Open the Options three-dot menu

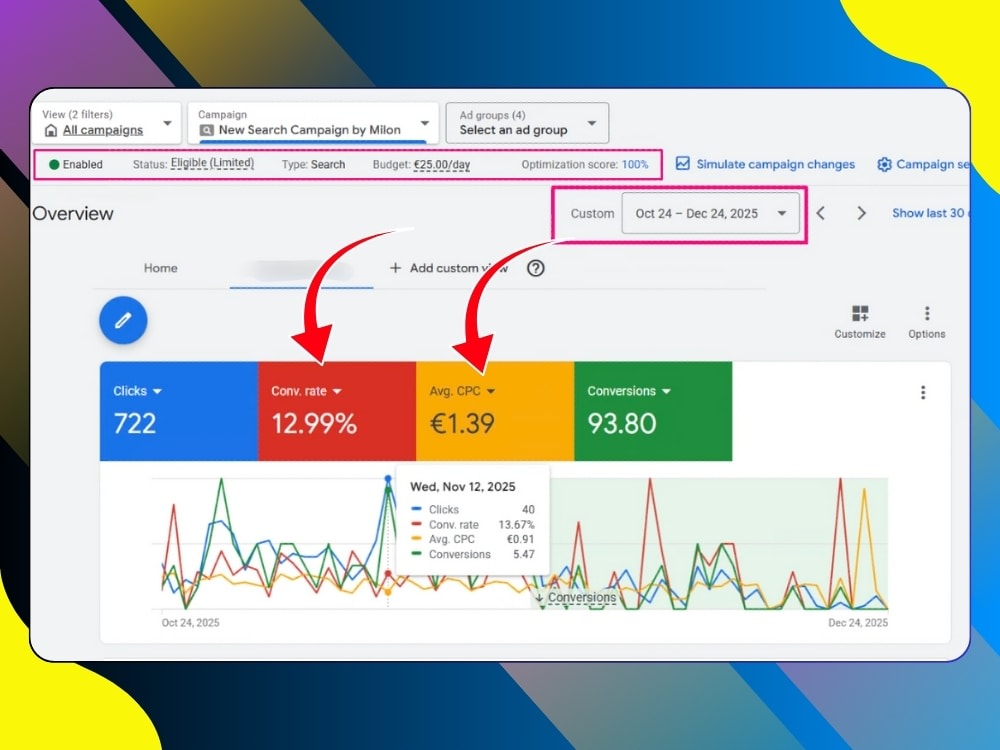click(x=927, y=313)
